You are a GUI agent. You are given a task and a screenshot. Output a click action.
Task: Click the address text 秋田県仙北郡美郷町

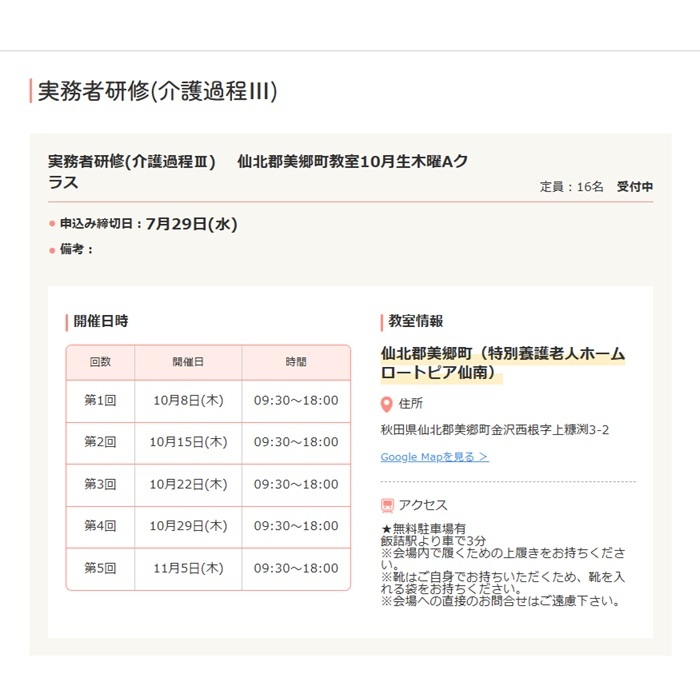[494, 430]
